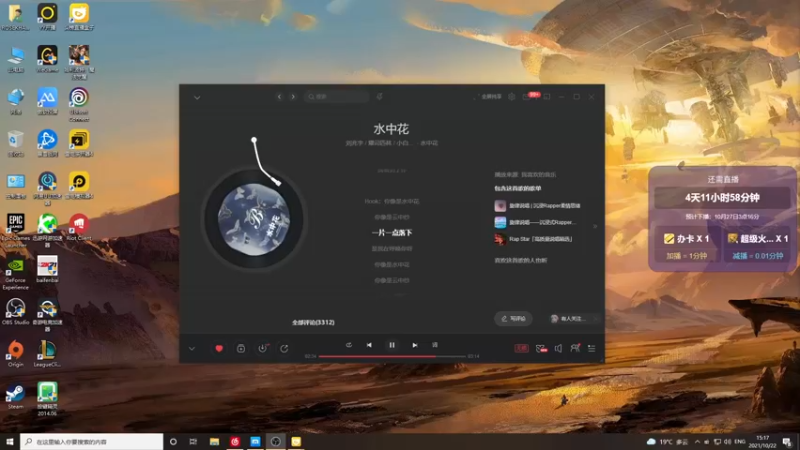800x450 pixels.
Task: Open the notification center icon
Action: coord(787,441)
